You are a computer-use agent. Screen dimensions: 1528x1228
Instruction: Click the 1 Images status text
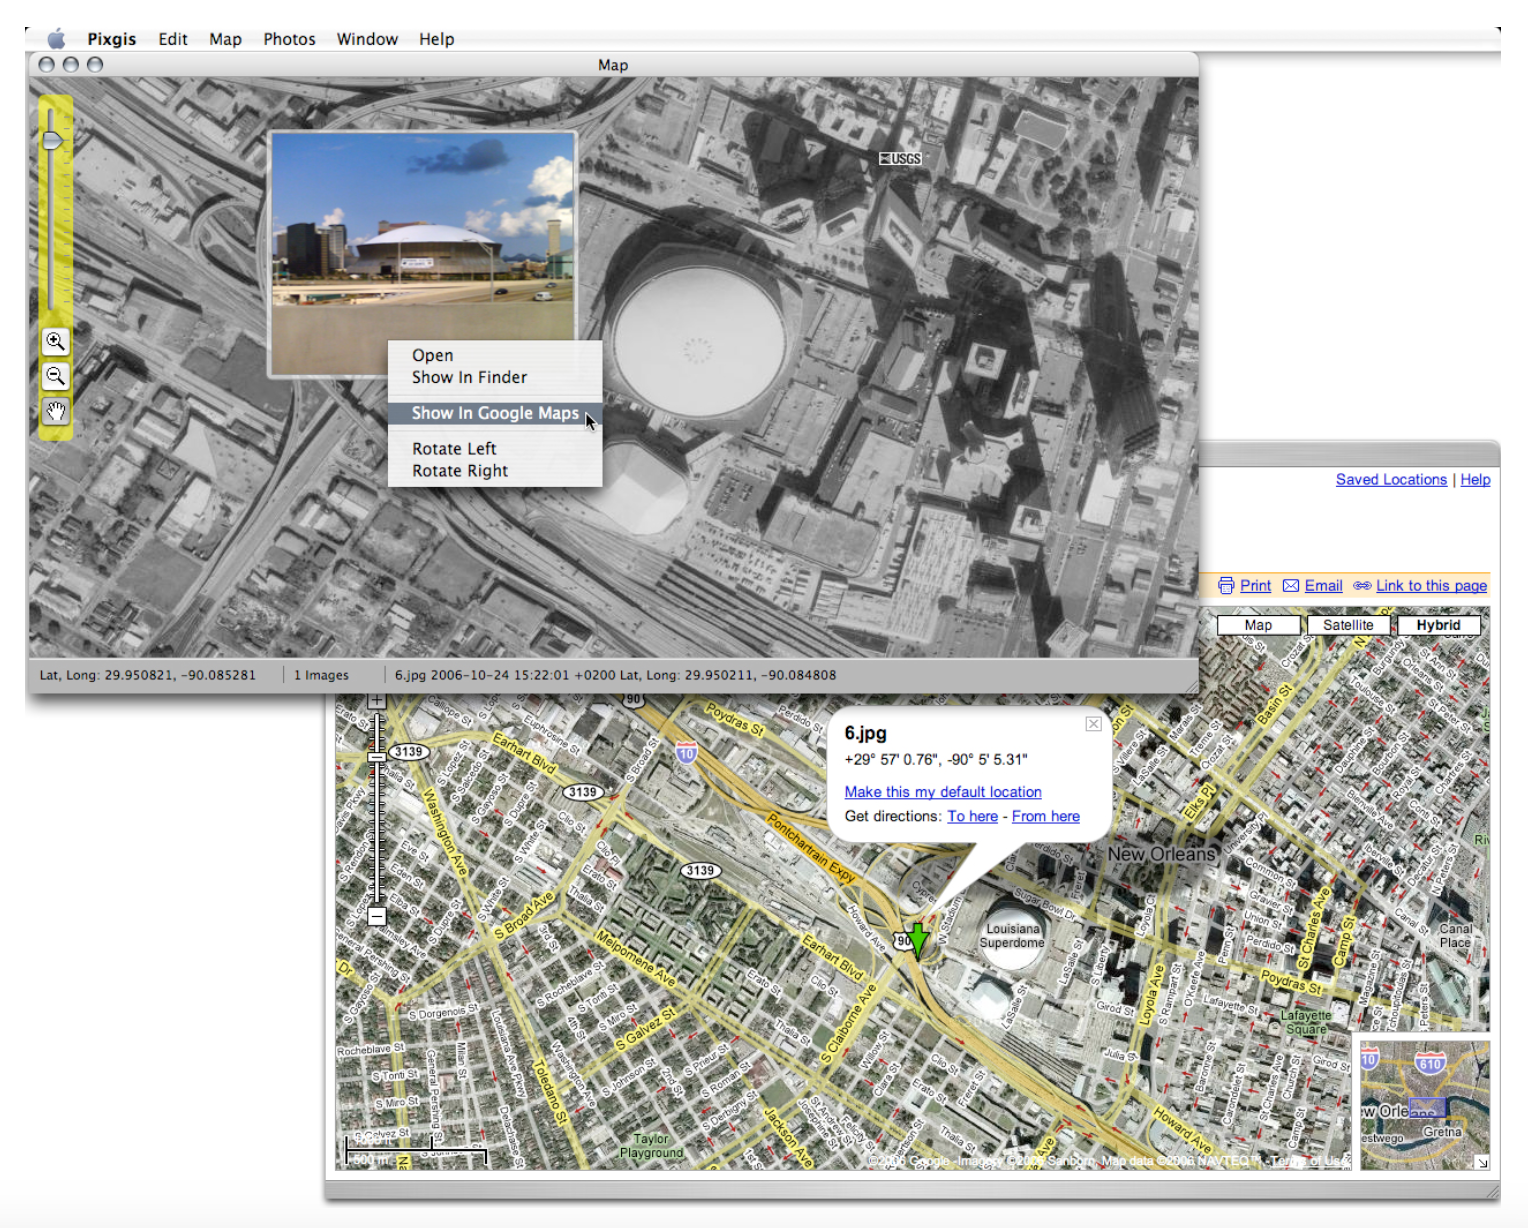pyautogui.click(x=321, y=675)
